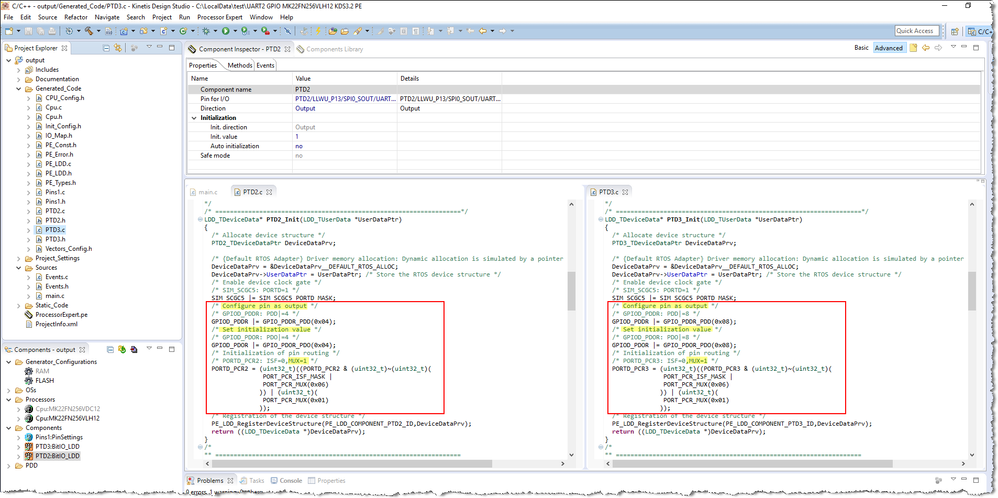998x498 pixels.
Task: Start debugging with the green bug icon
Action: point(208,31)
